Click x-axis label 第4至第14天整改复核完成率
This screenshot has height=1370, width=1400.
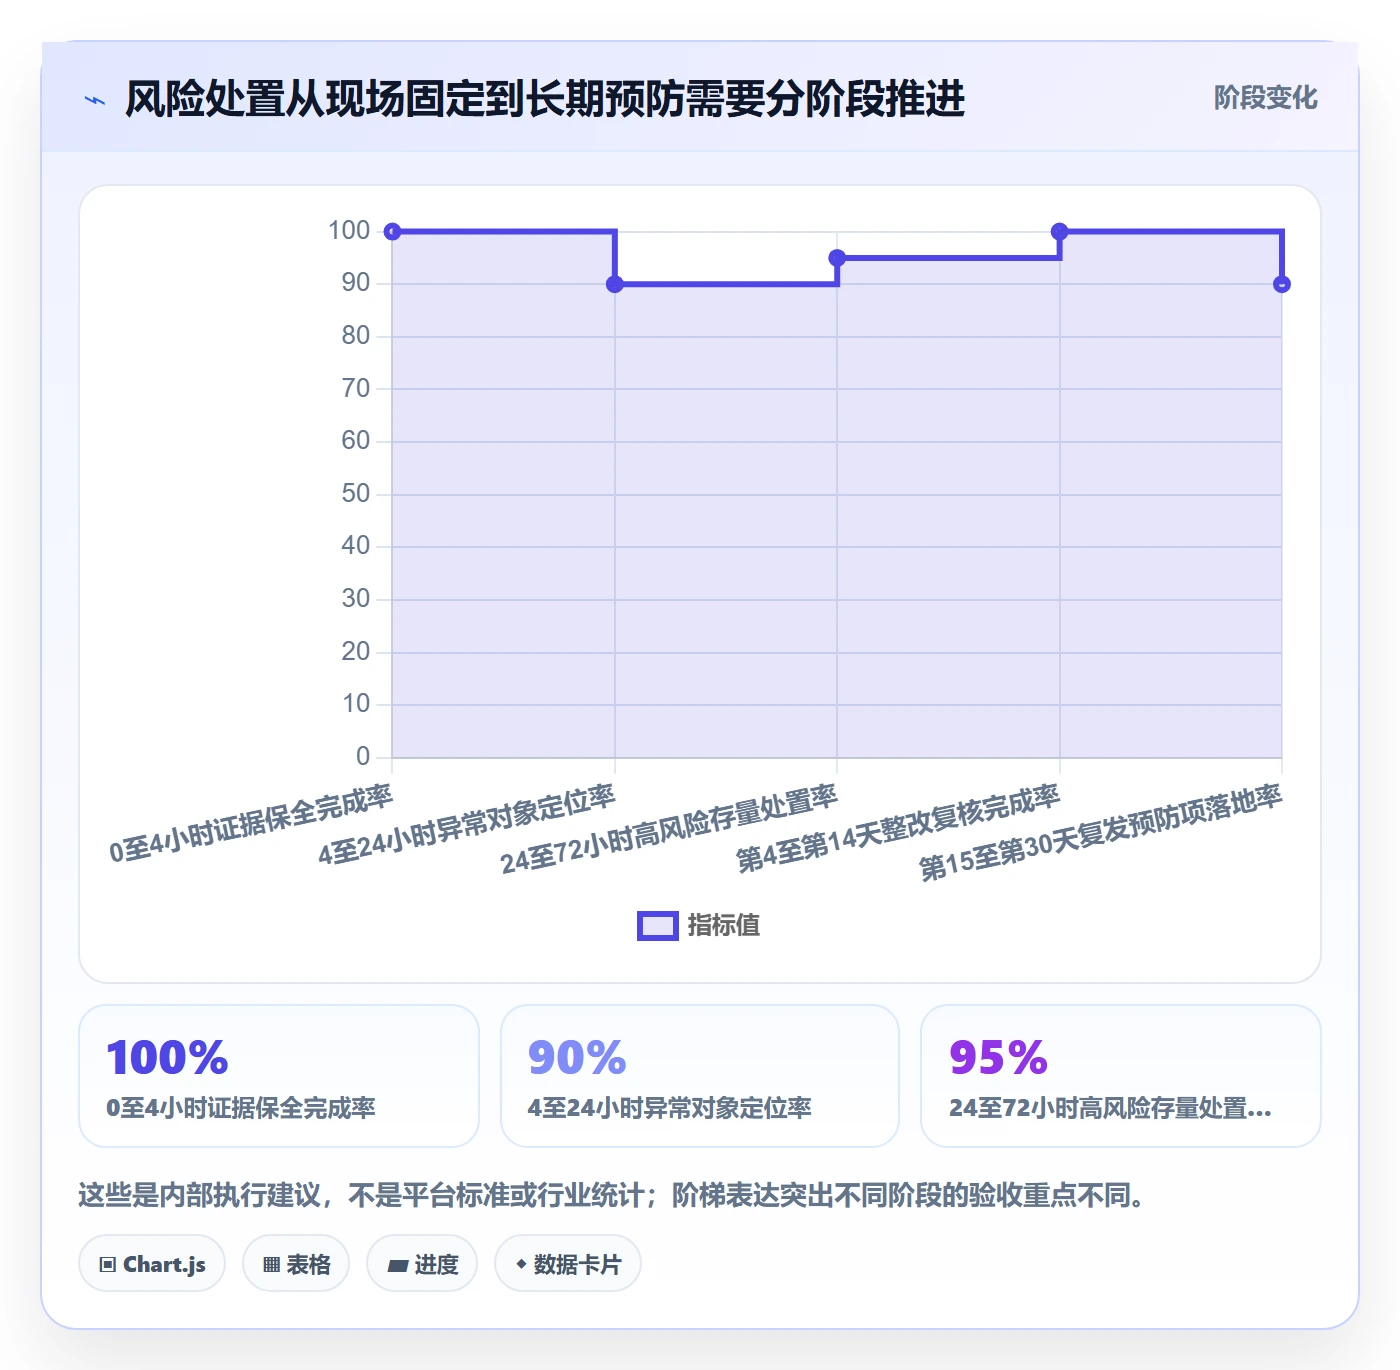(898, 829)
